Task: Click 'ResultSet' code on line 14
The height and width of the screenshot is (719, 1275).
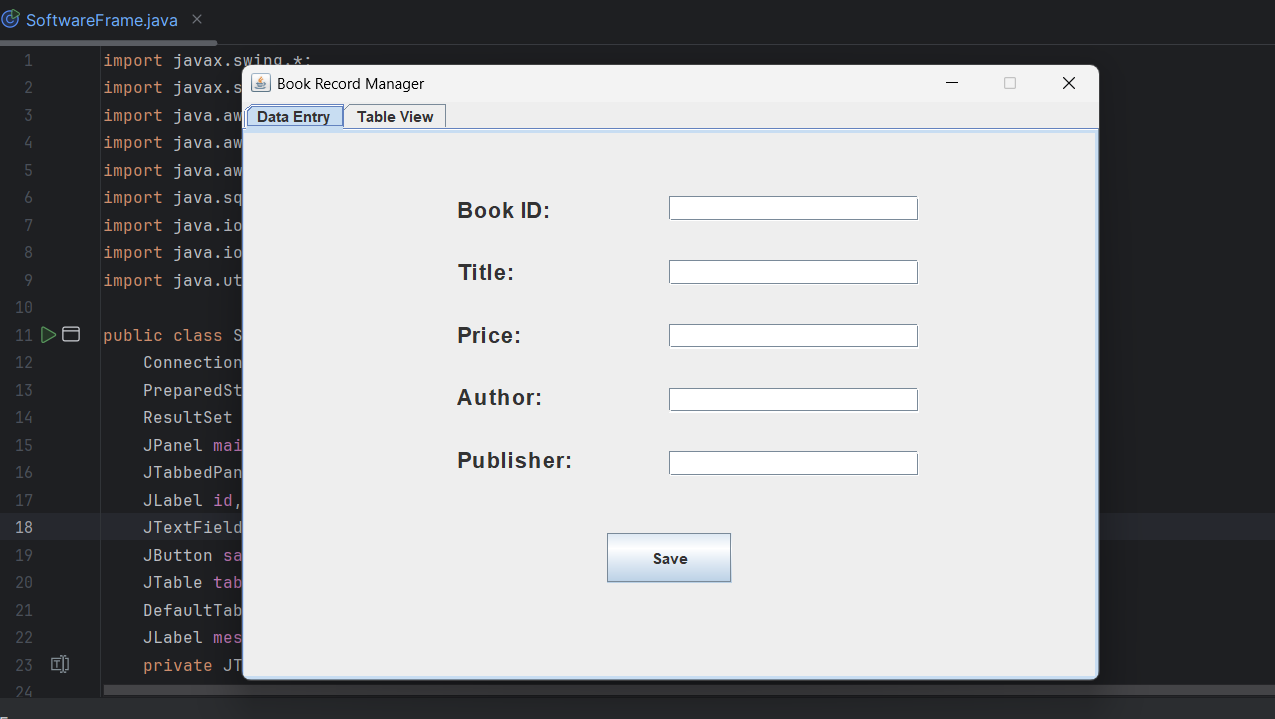Action: point(188,417)
